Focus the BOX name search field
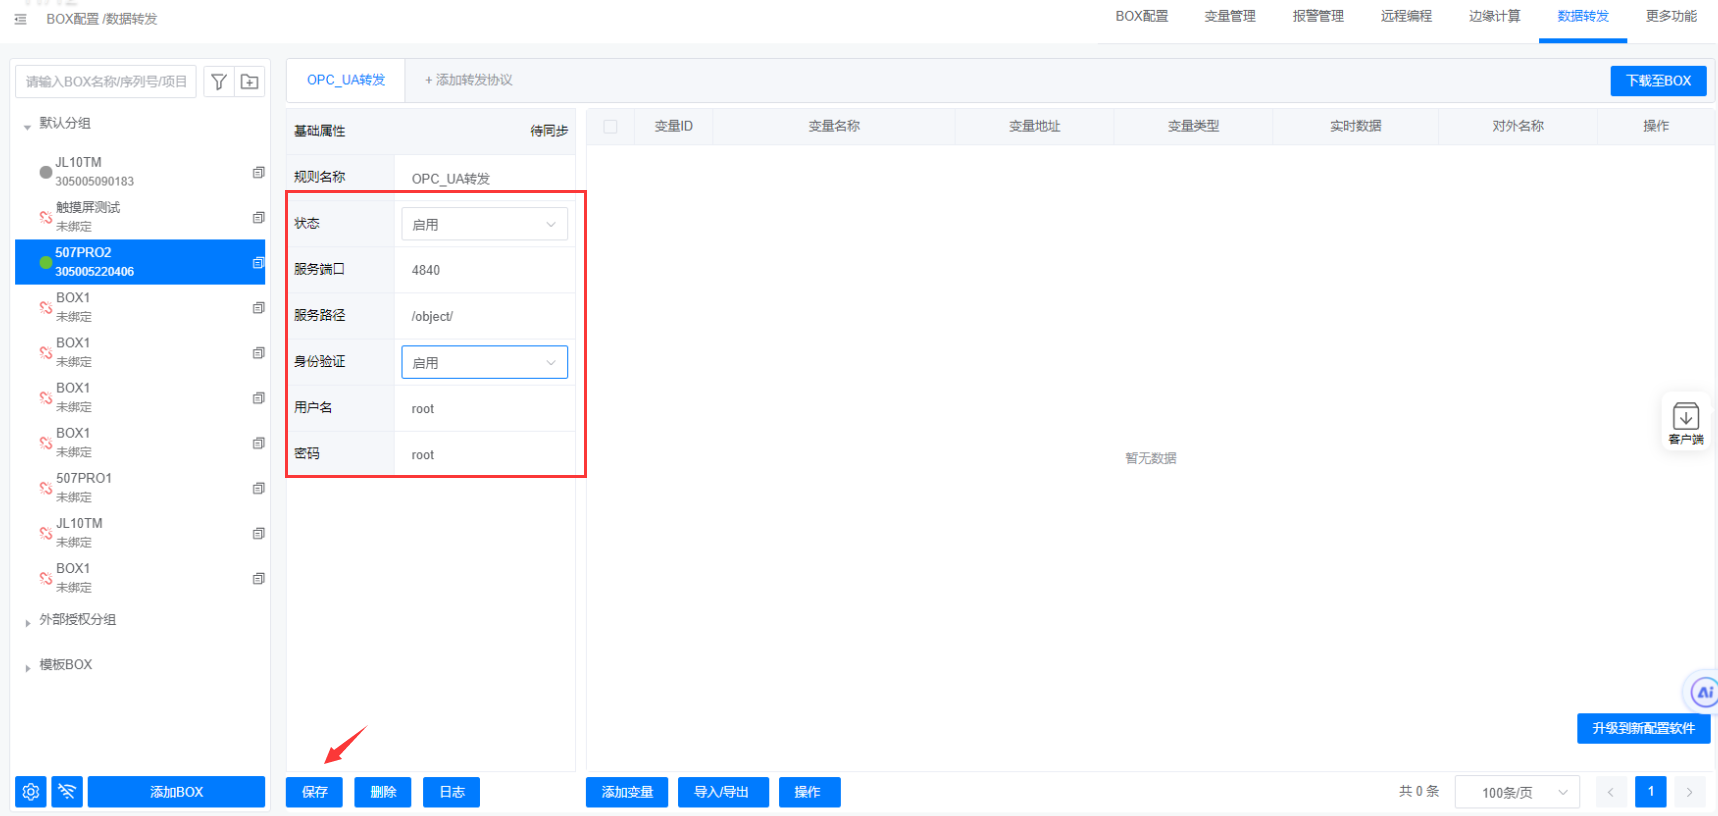The height and width of the screenshot is (816, 1718). coord(106,82)
